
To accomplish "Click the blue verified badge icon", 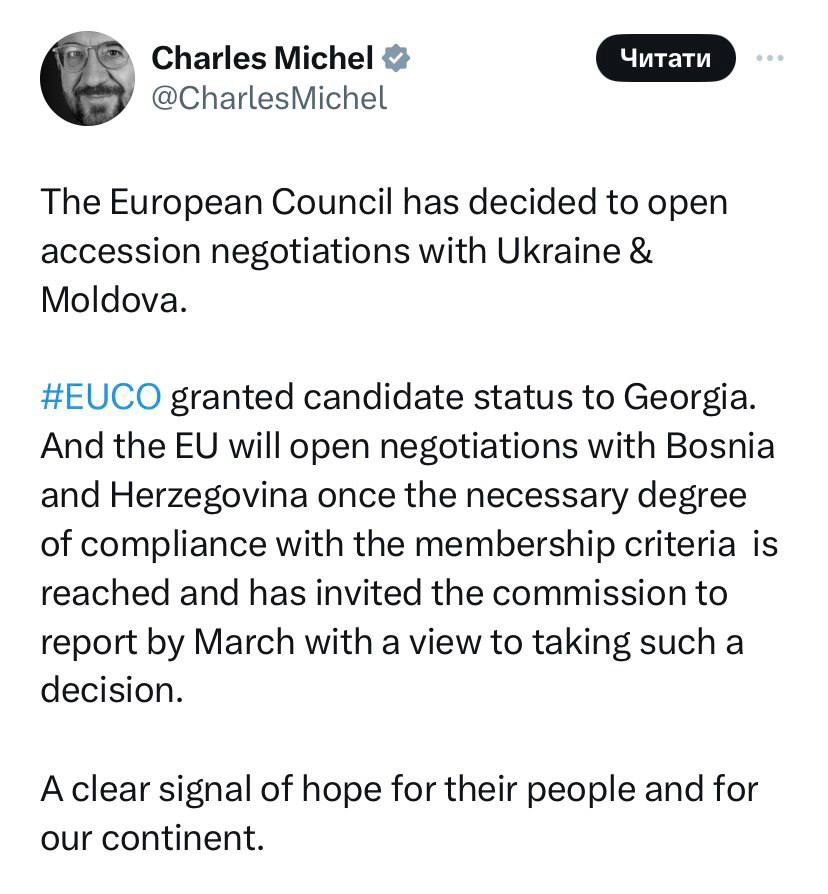I will tap(397, 59).
